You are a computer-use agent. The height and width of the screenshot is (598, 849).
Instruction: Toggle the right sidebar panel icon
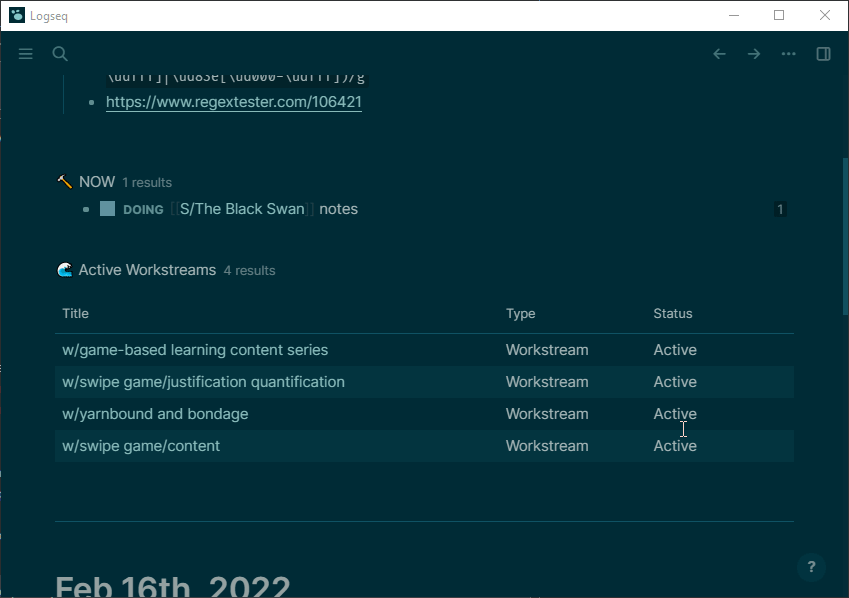tap(823, 54)
